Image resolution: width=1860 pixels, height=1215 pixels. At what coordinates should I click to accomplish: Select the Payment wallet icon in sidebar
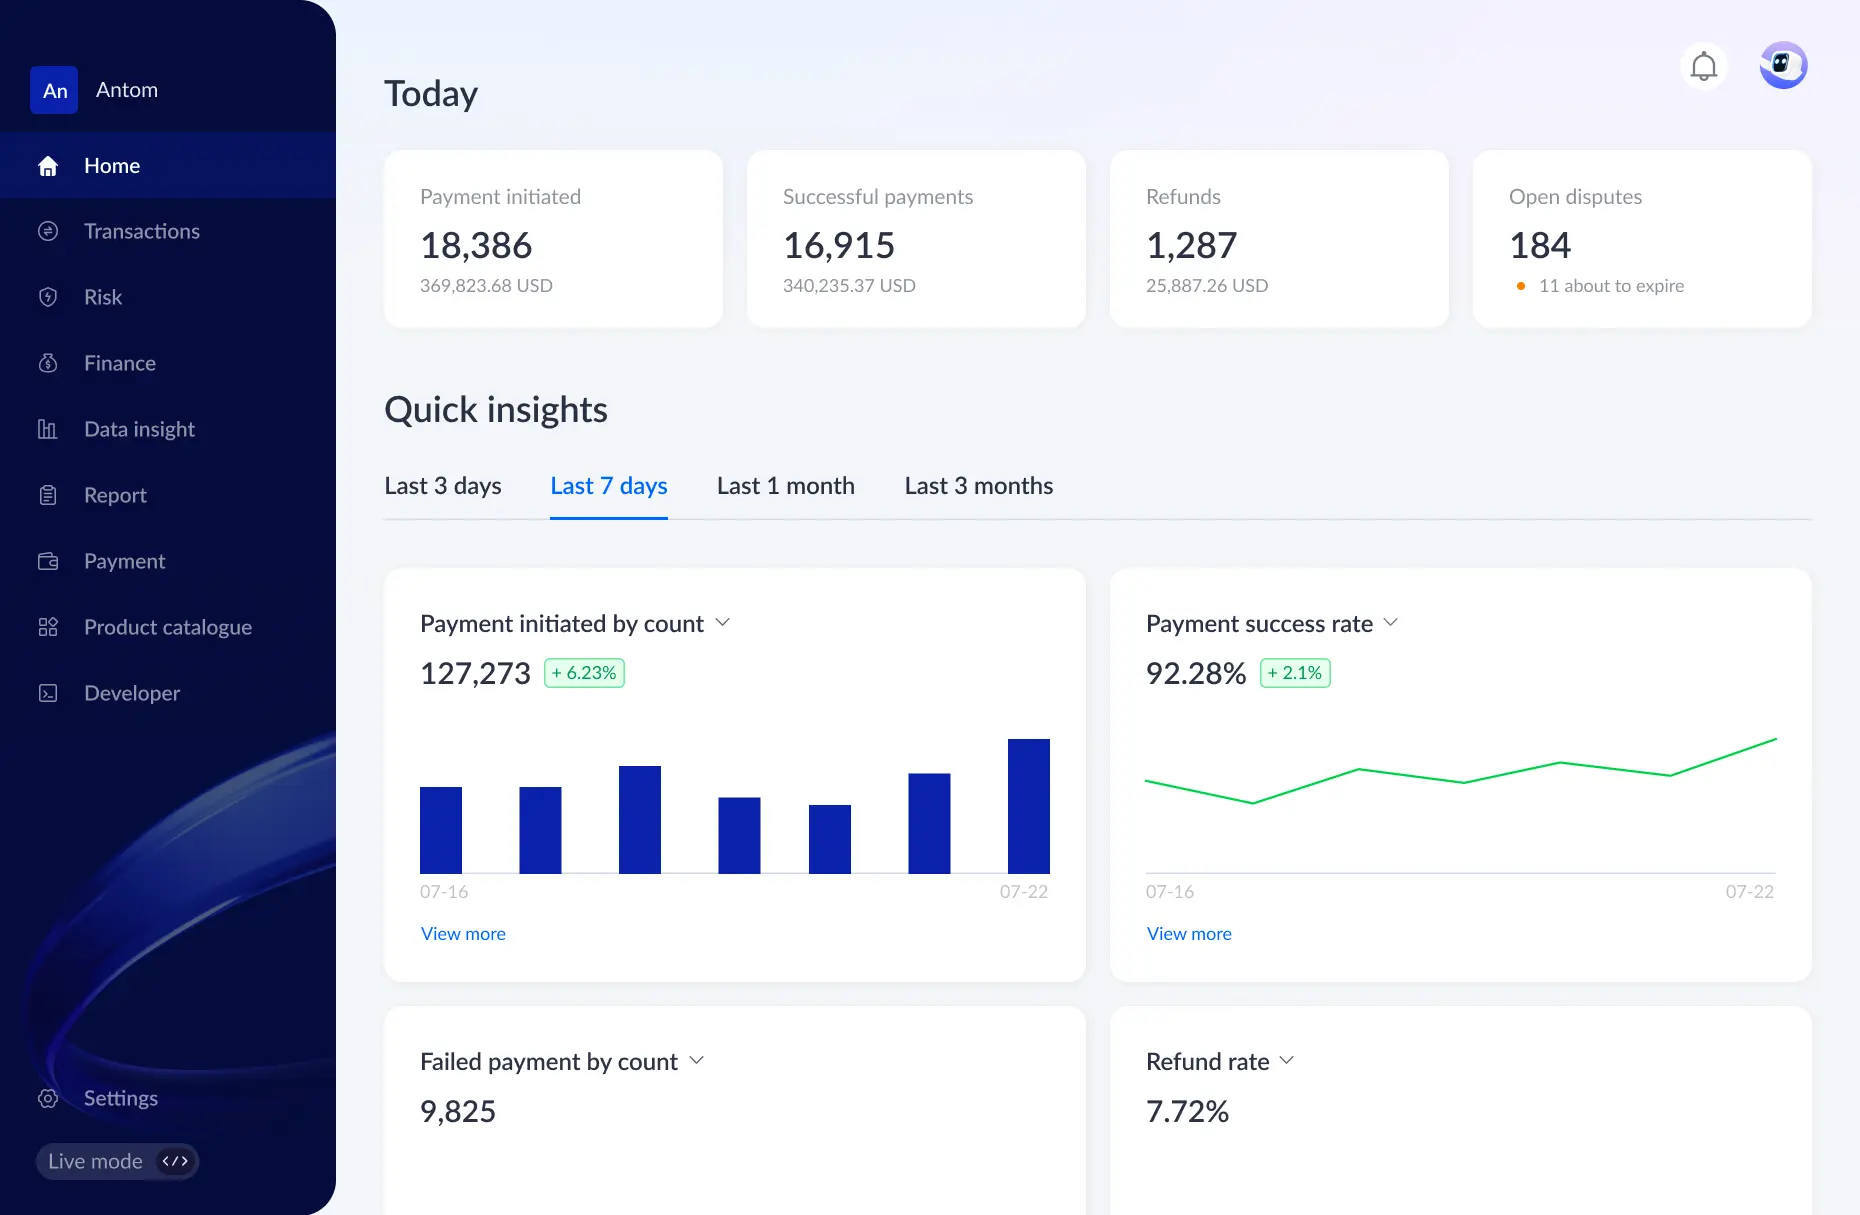pos(48,561)
